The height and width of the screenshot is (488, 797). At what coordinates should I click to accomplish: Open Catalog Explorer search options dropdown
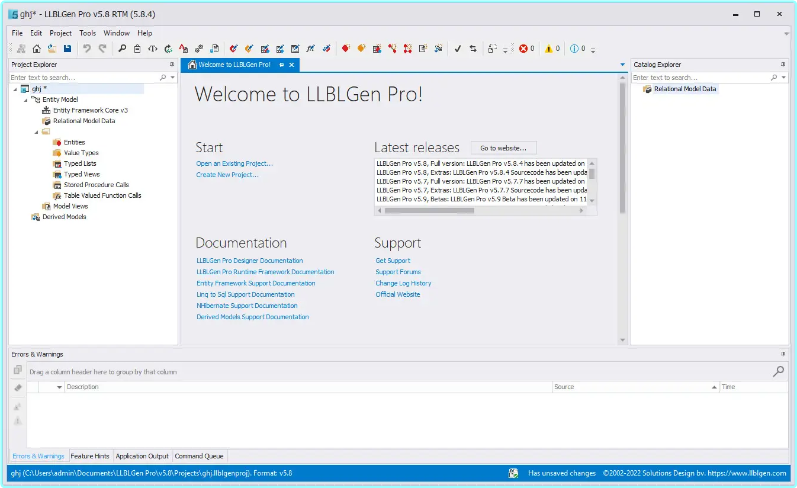tap(783, 77)
